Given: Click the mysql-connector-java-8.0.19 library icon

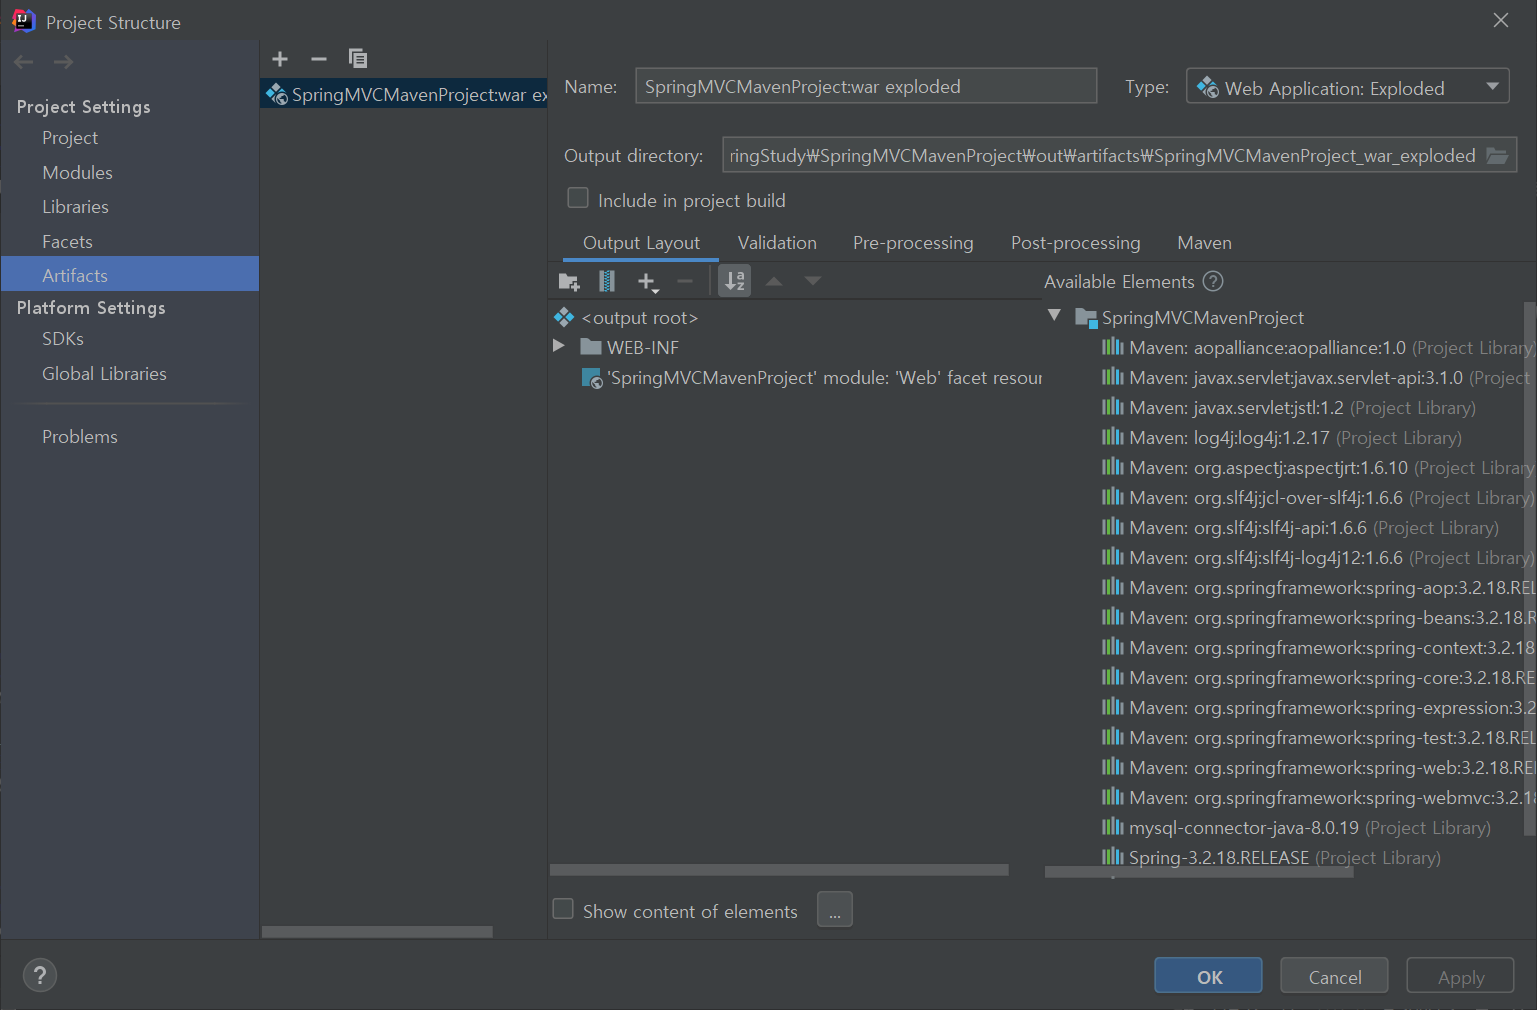Looking at the screenshot, I should click(x=1112, y=827).
